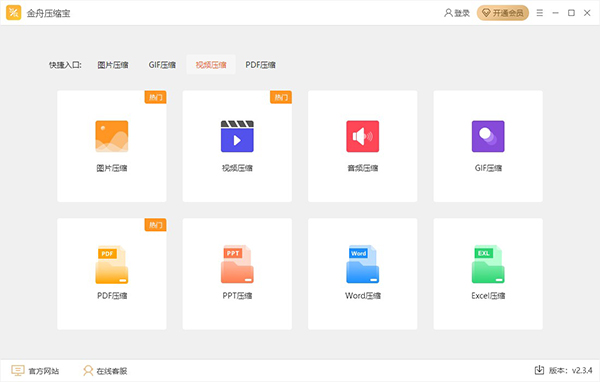
Task: Open the 图片压缩 image compression icon
Action: (112, 136)
